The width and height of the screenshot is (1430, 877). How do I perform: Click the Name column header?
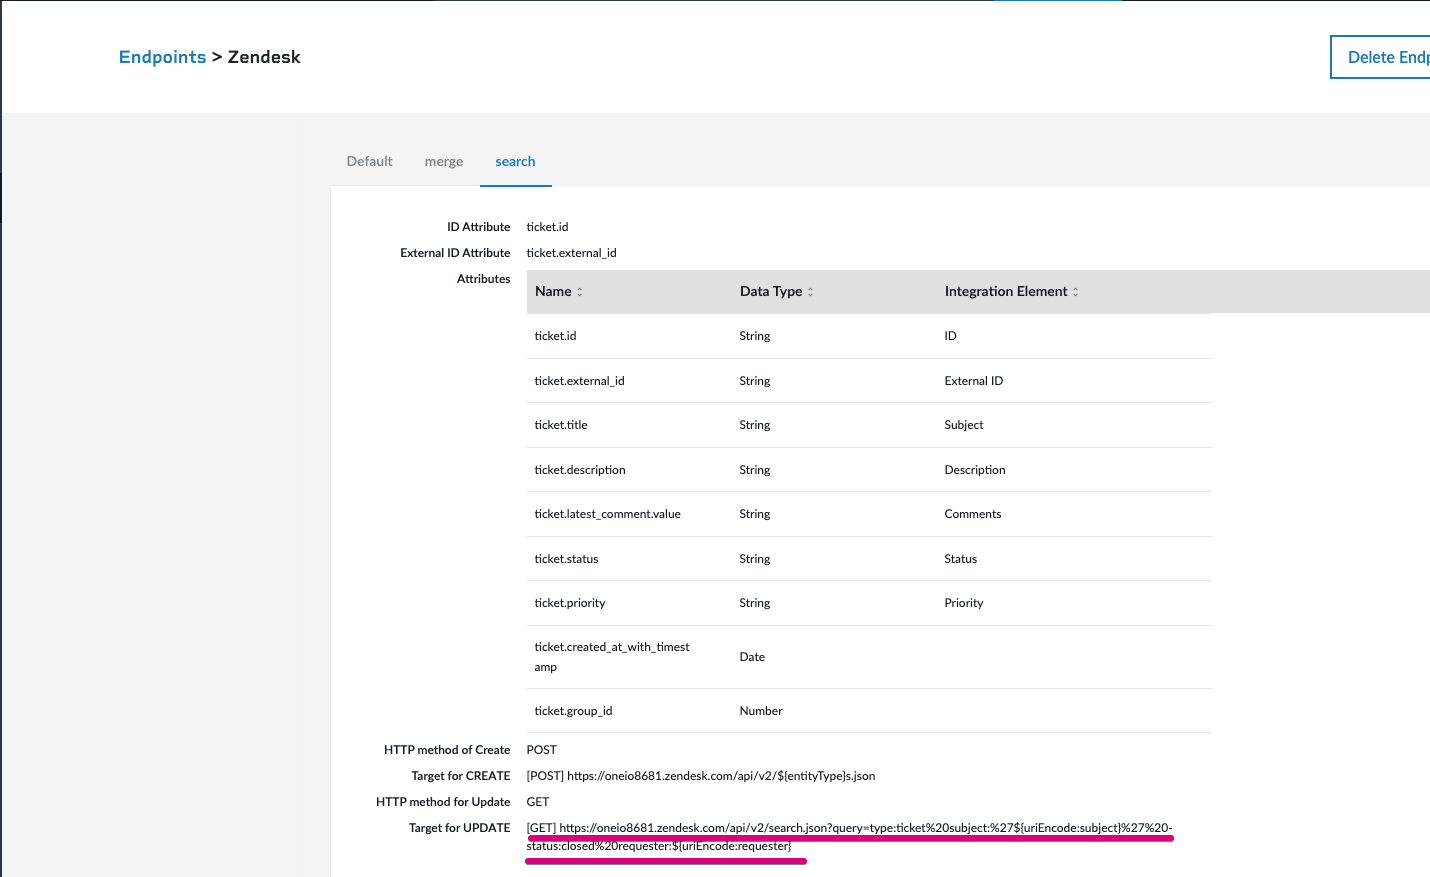coord(553,291)
